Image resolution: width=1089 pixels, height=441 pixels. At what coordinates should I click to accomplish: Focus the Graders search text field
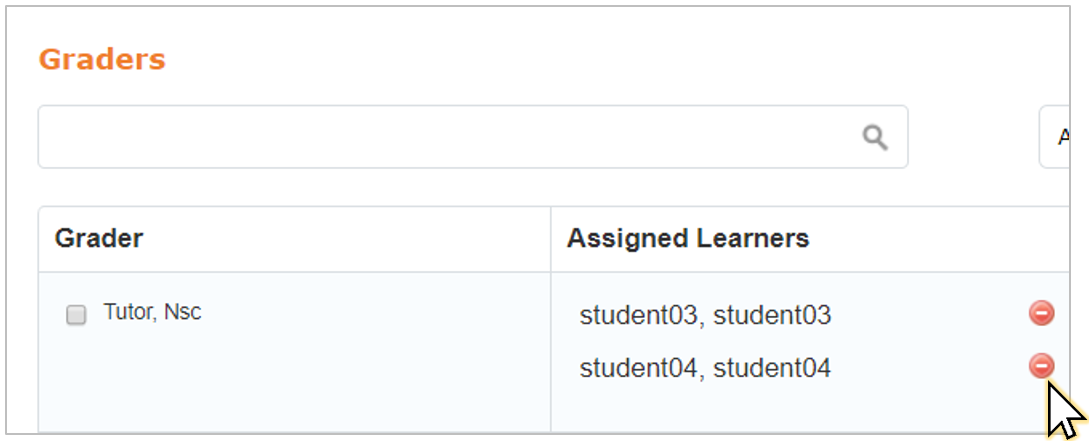click(473, 137)
